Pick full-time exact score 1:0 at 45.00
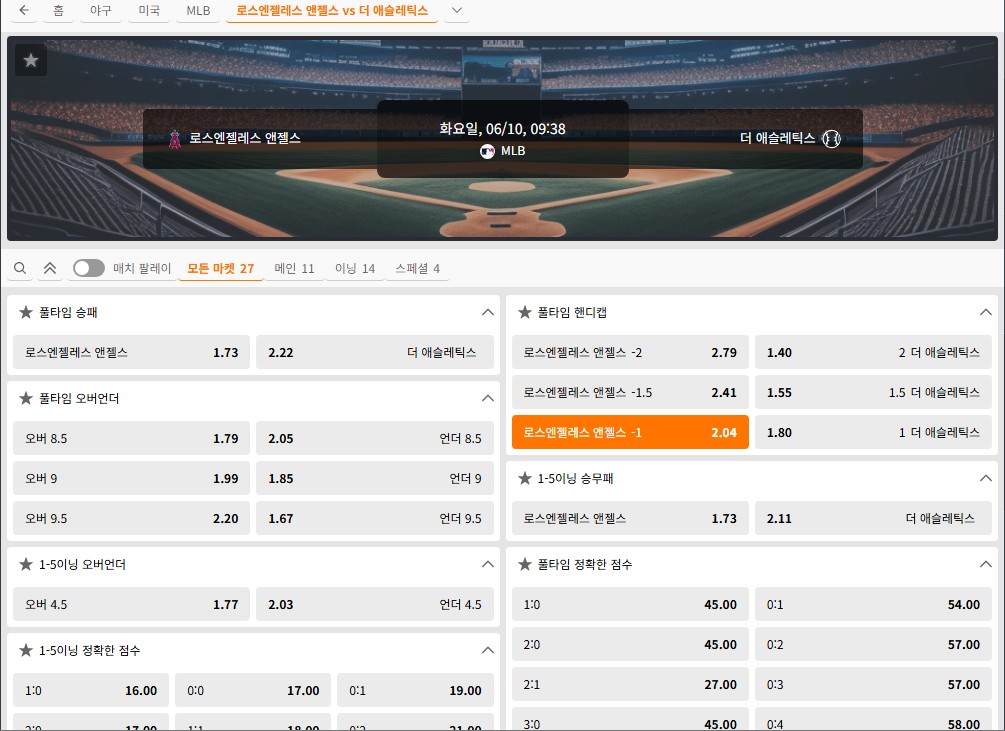This screenshot has height=731, width=1005. [x=630, y=604]
